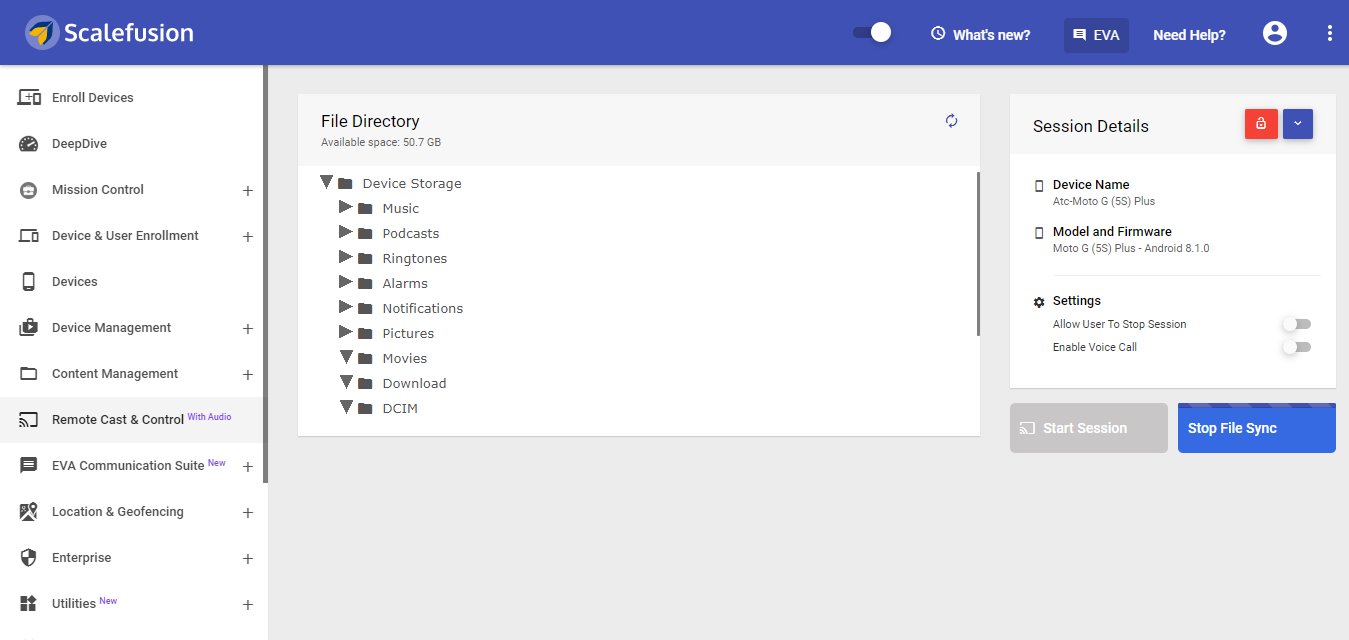Click the red lock button in Session Details

pos(1261,124)
